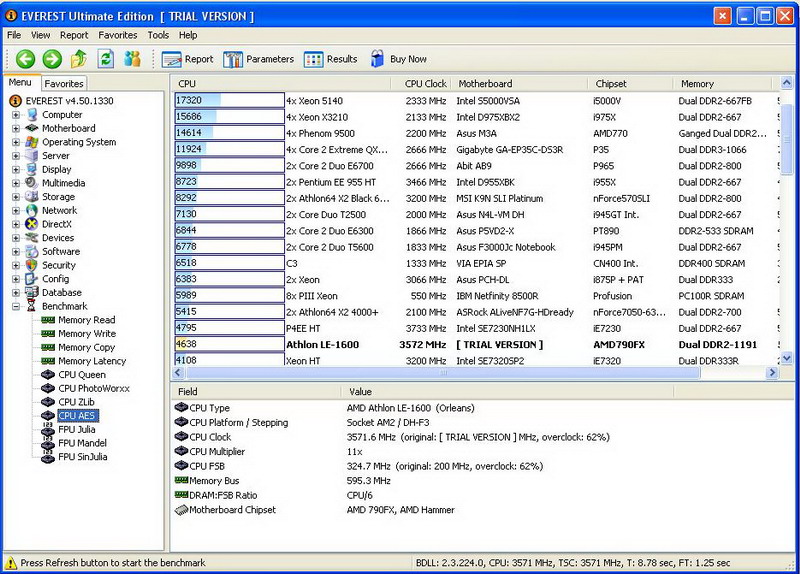Select the FPU Julia benchmark

click(x=77, y=430)
